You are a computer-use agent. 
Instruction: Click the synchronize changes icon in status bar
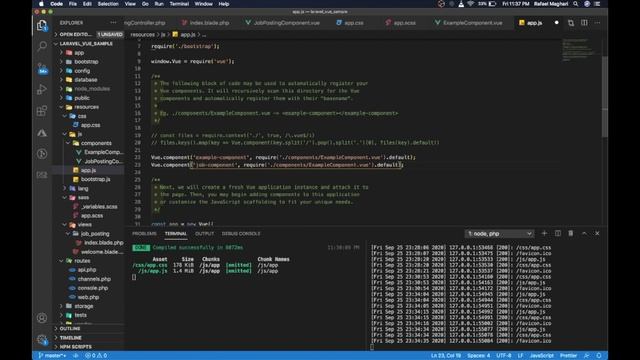click(76, 356)
